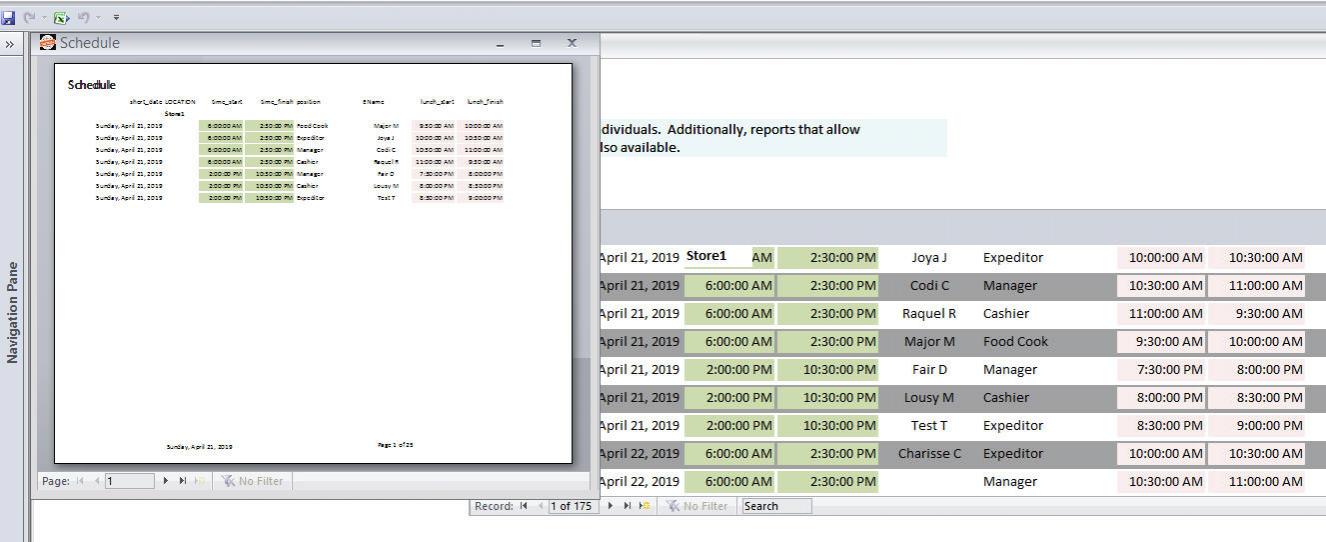Open the Customize Quick Access Toolbar dropdown
Image resolution: width=1326 pixels, height=542 pixels.
tap(116, 18)
